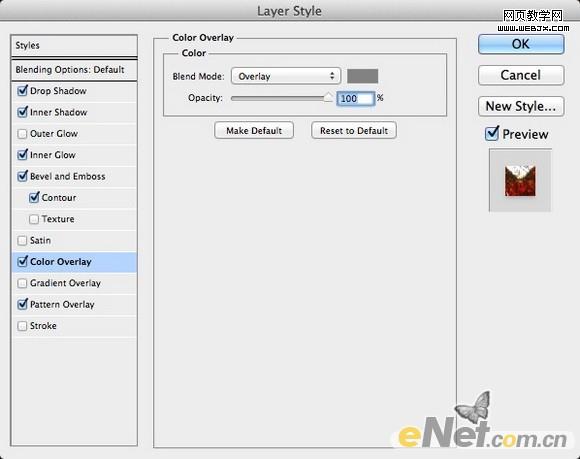Viewport: 580px width, 459px height.
Task: Confirm with the OK button
Action: (521, 44)
